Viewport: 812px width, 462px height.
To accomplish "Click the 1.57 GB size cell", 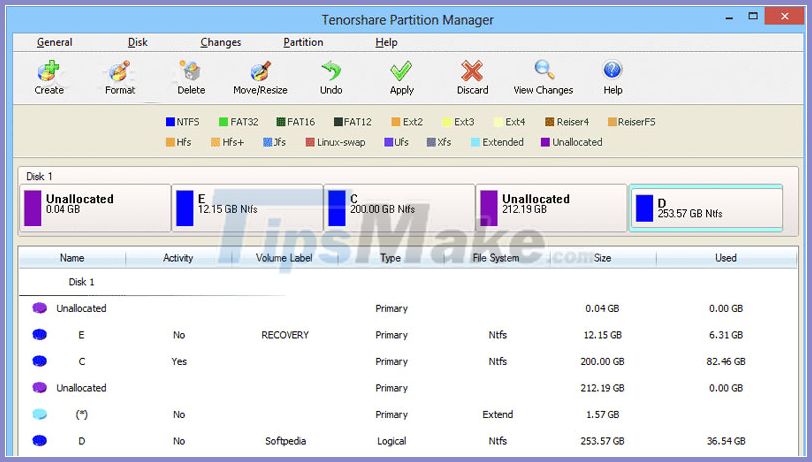I will (602, 415).
